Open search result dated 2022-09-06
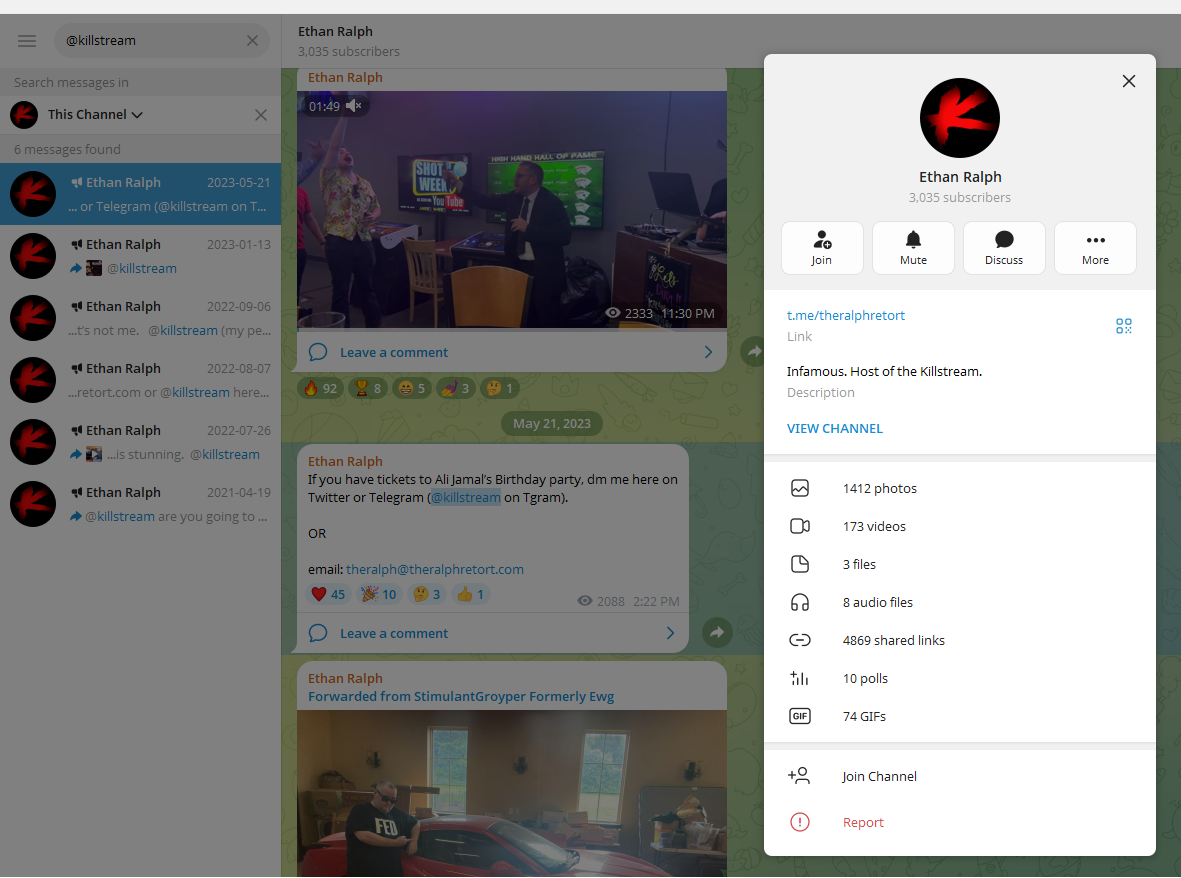This screenshot has width=1181, height=878. tap(140, 318)
